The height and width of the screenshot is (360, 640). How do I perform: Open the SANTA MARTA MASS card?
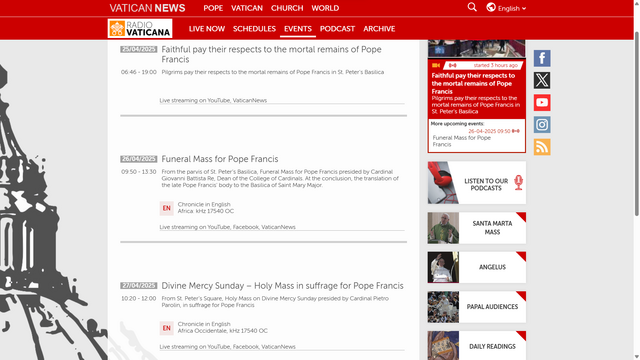(476, 228)
